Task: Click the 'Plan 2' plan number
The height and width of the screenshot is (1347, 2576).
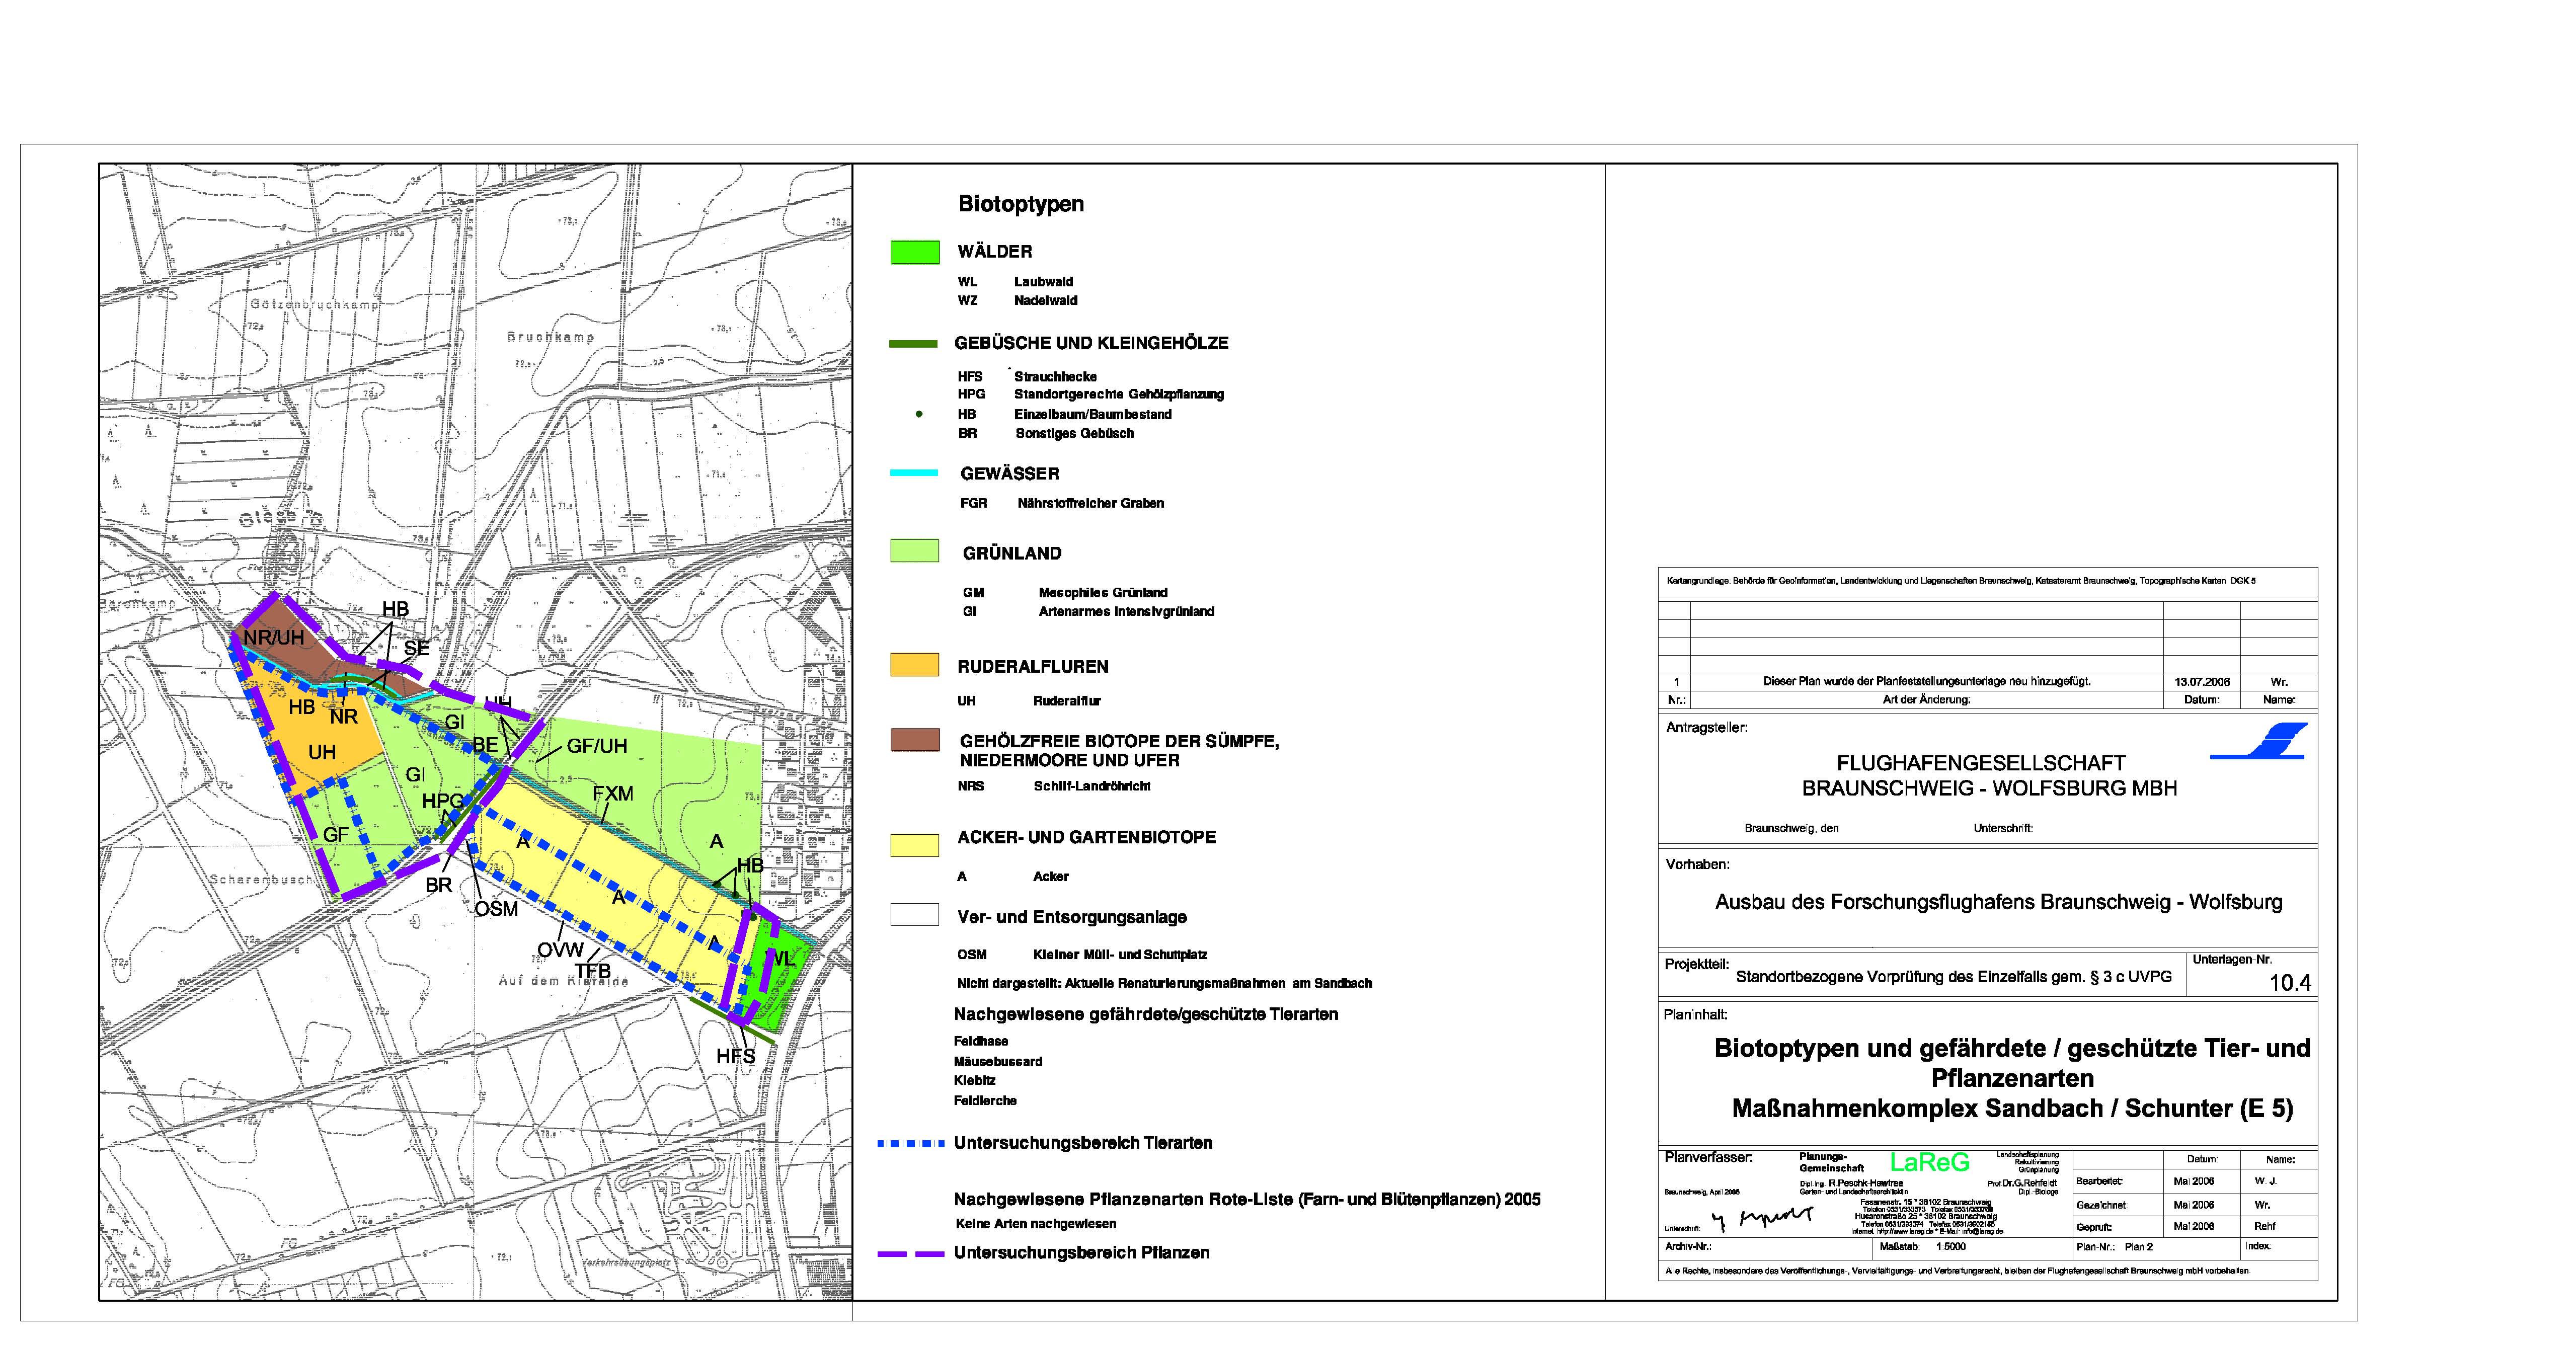Action: click(x=2139, y=1247)
